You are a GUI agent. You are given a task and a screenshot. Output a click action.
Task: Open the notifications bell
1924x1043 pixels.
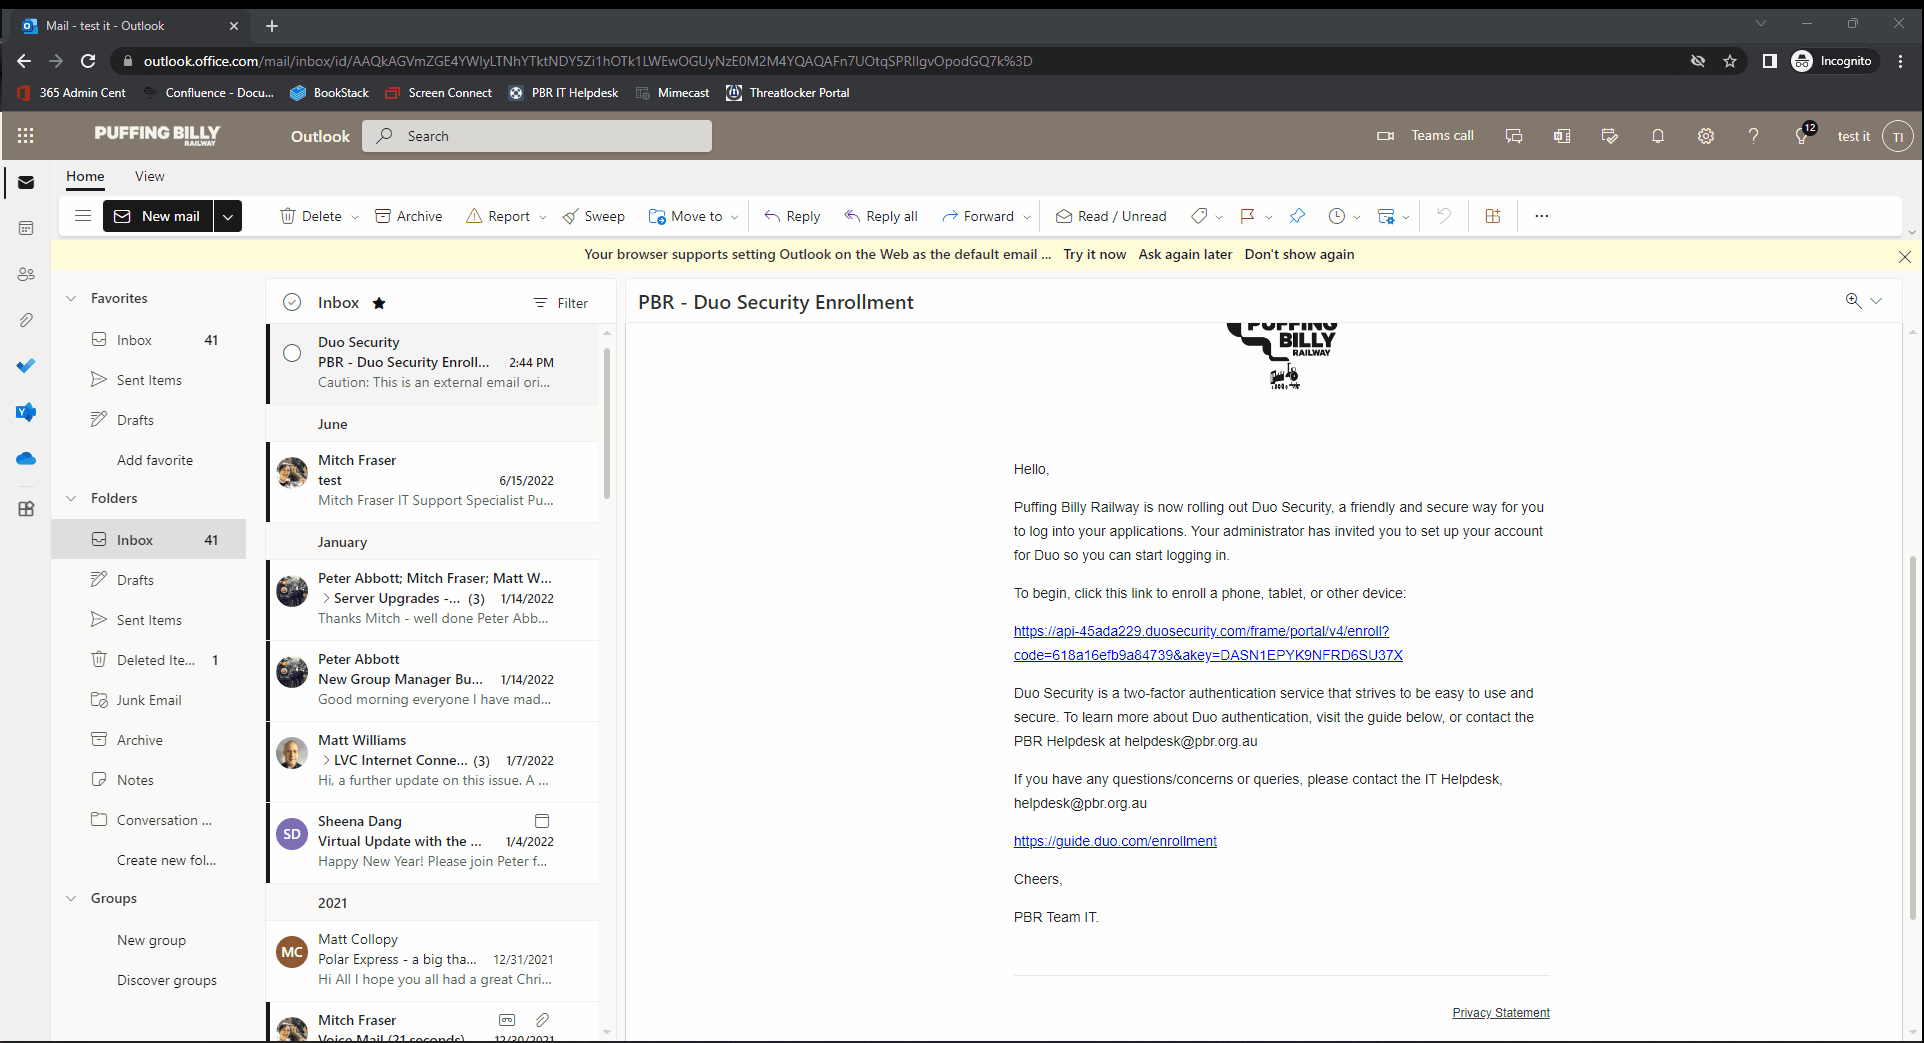1658,136
